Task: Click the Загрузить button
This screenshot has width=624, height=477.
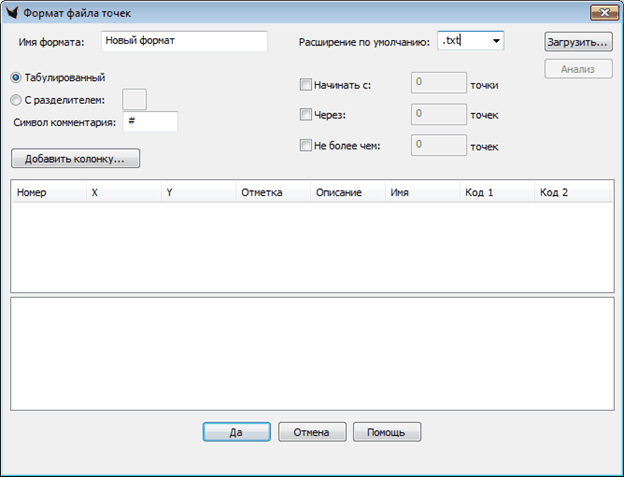Action: pos(577,43)
